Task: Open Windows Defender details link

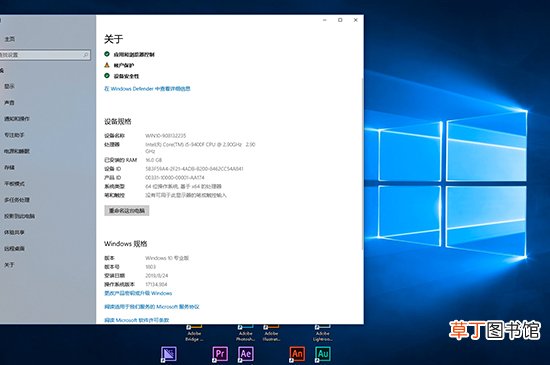Action: (x=147, y=89)
